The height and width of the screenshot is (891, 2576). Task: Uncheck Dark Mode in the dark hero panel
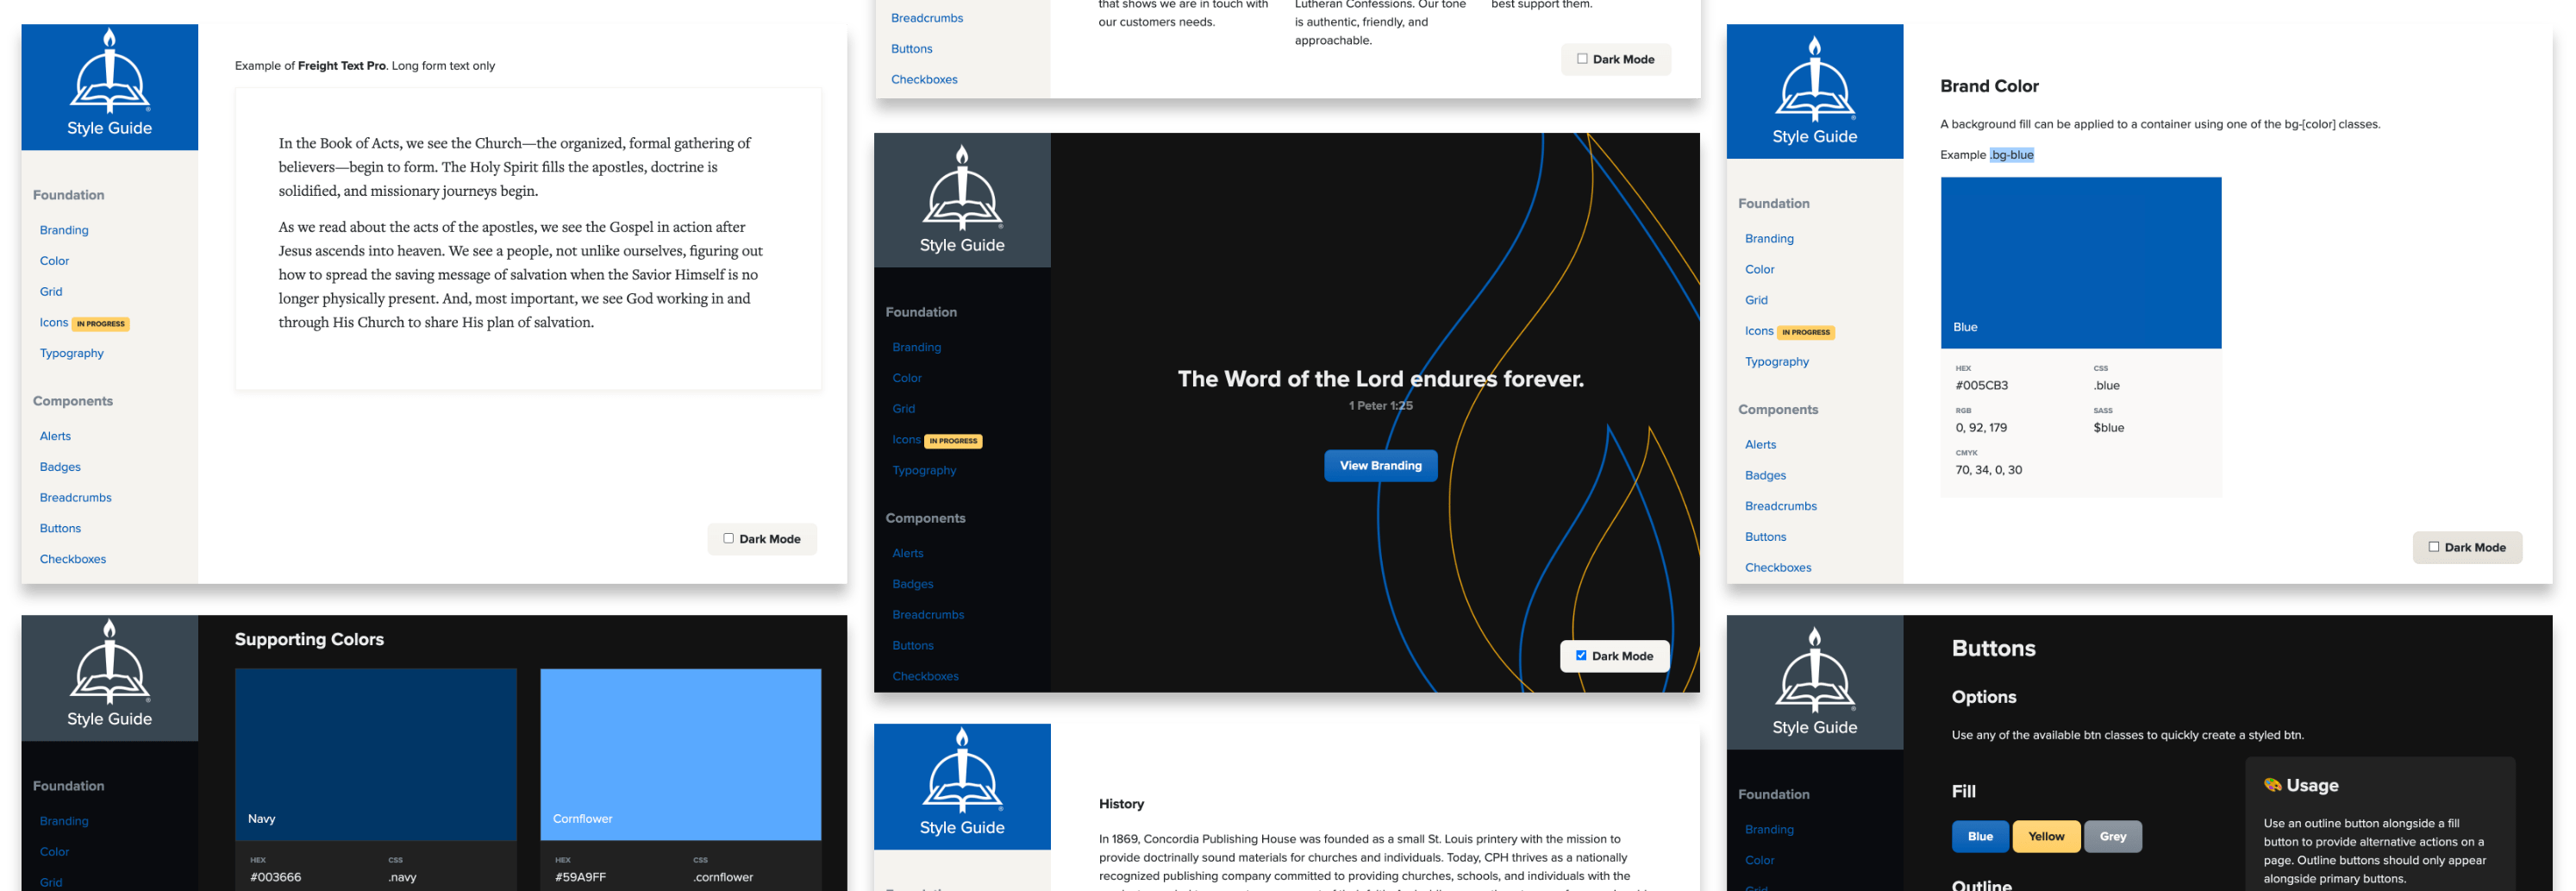(1581, 655)
